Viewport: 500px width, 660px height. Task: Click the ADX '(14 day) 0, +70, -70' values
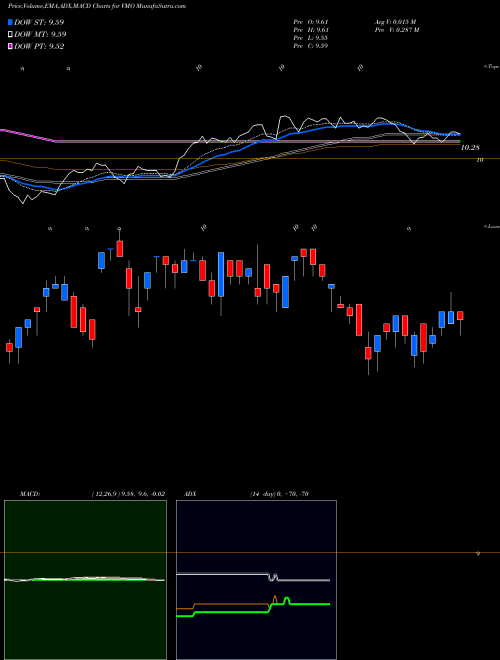[x=279, y=494]
